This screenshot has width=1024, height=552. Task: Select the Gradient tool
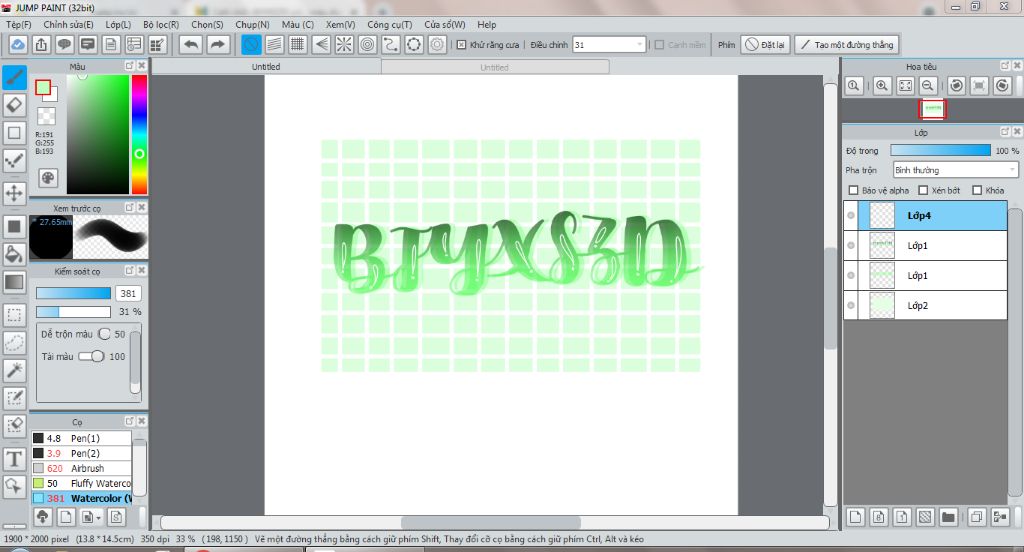(14, 282)
